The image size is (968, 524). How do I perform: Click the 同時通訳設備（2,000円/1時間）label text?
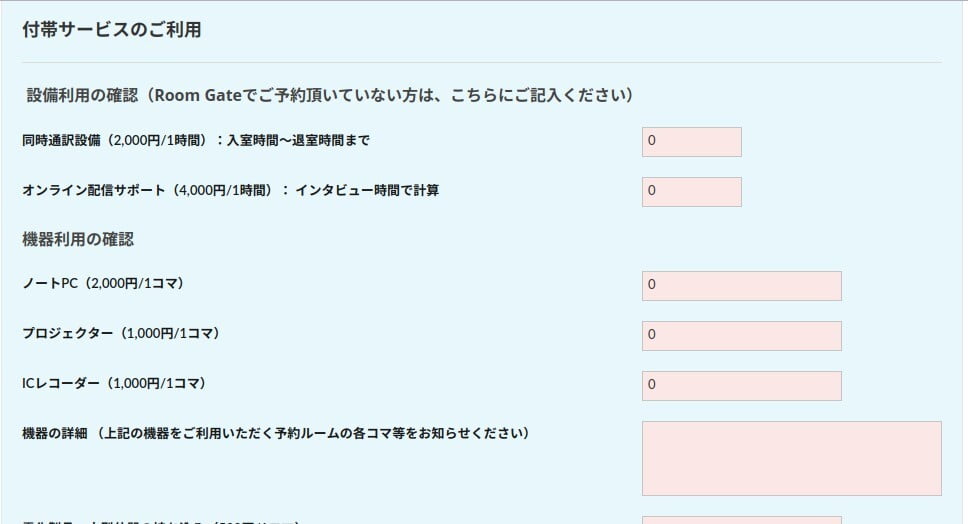pos(114,141)
